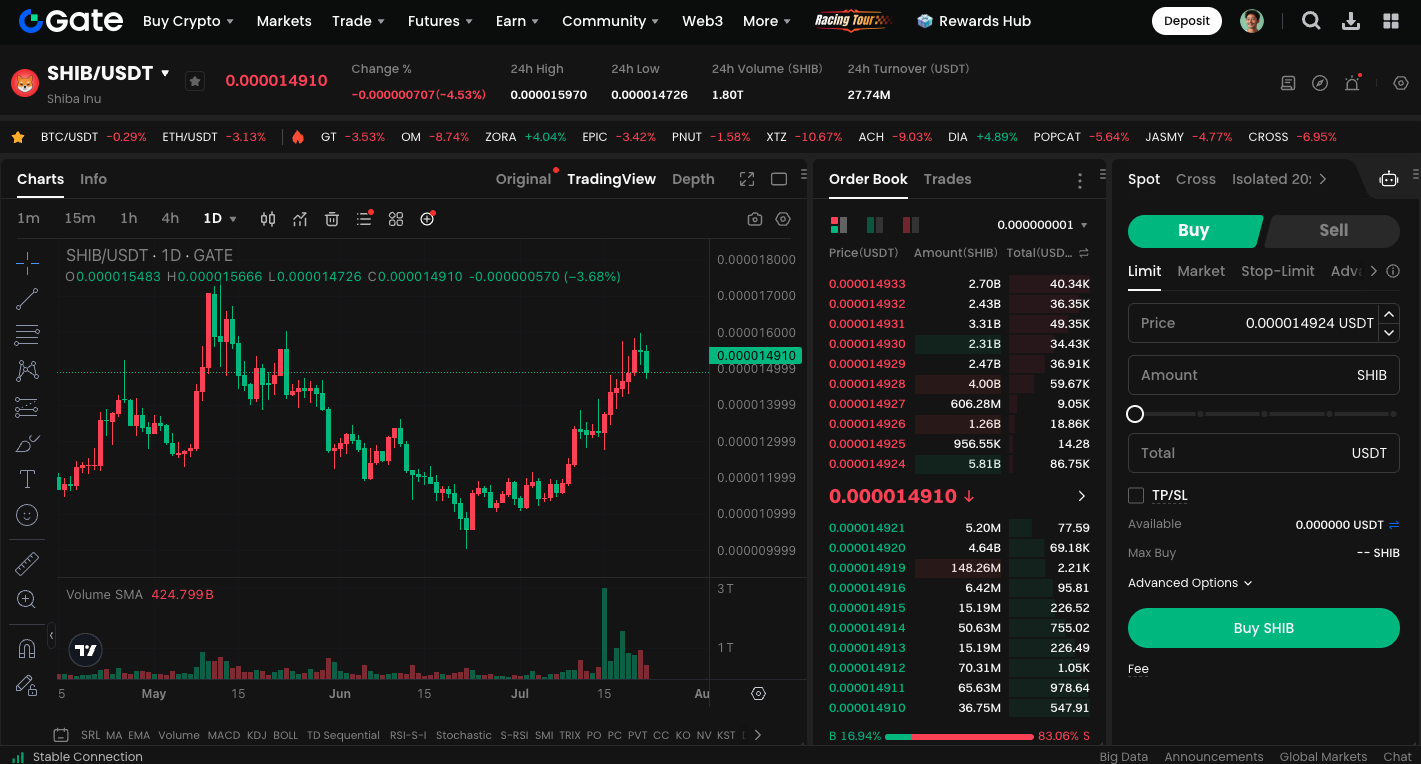Open the Rewards Hub link
The width and height of the screenshot is (1421, 764).
point(974,21)
